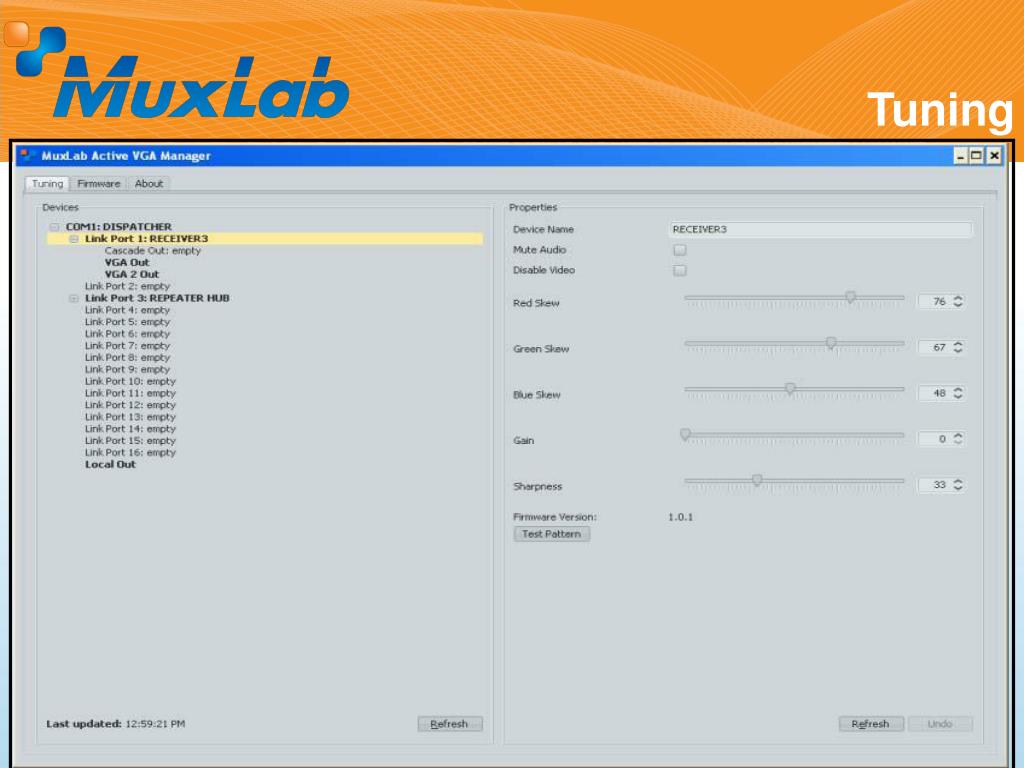Click the MuxLab app icon in title bar
Viewport: 1024px width, 768px height.
pyautogui.click(x=27, y=155)
